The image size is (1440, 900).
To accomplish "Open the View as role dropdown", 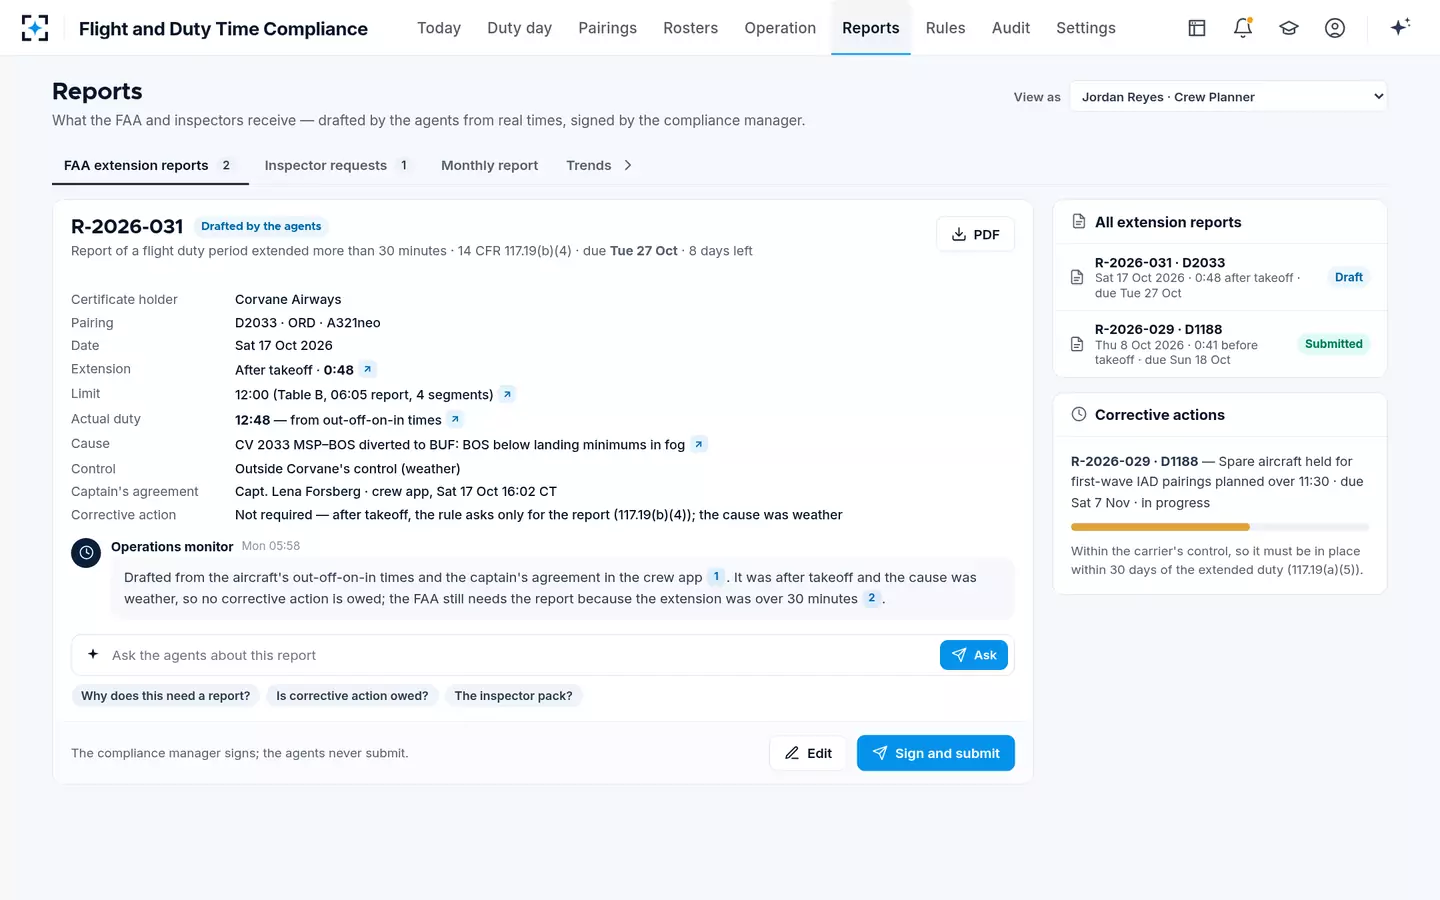I will (x=1228, y=97).
